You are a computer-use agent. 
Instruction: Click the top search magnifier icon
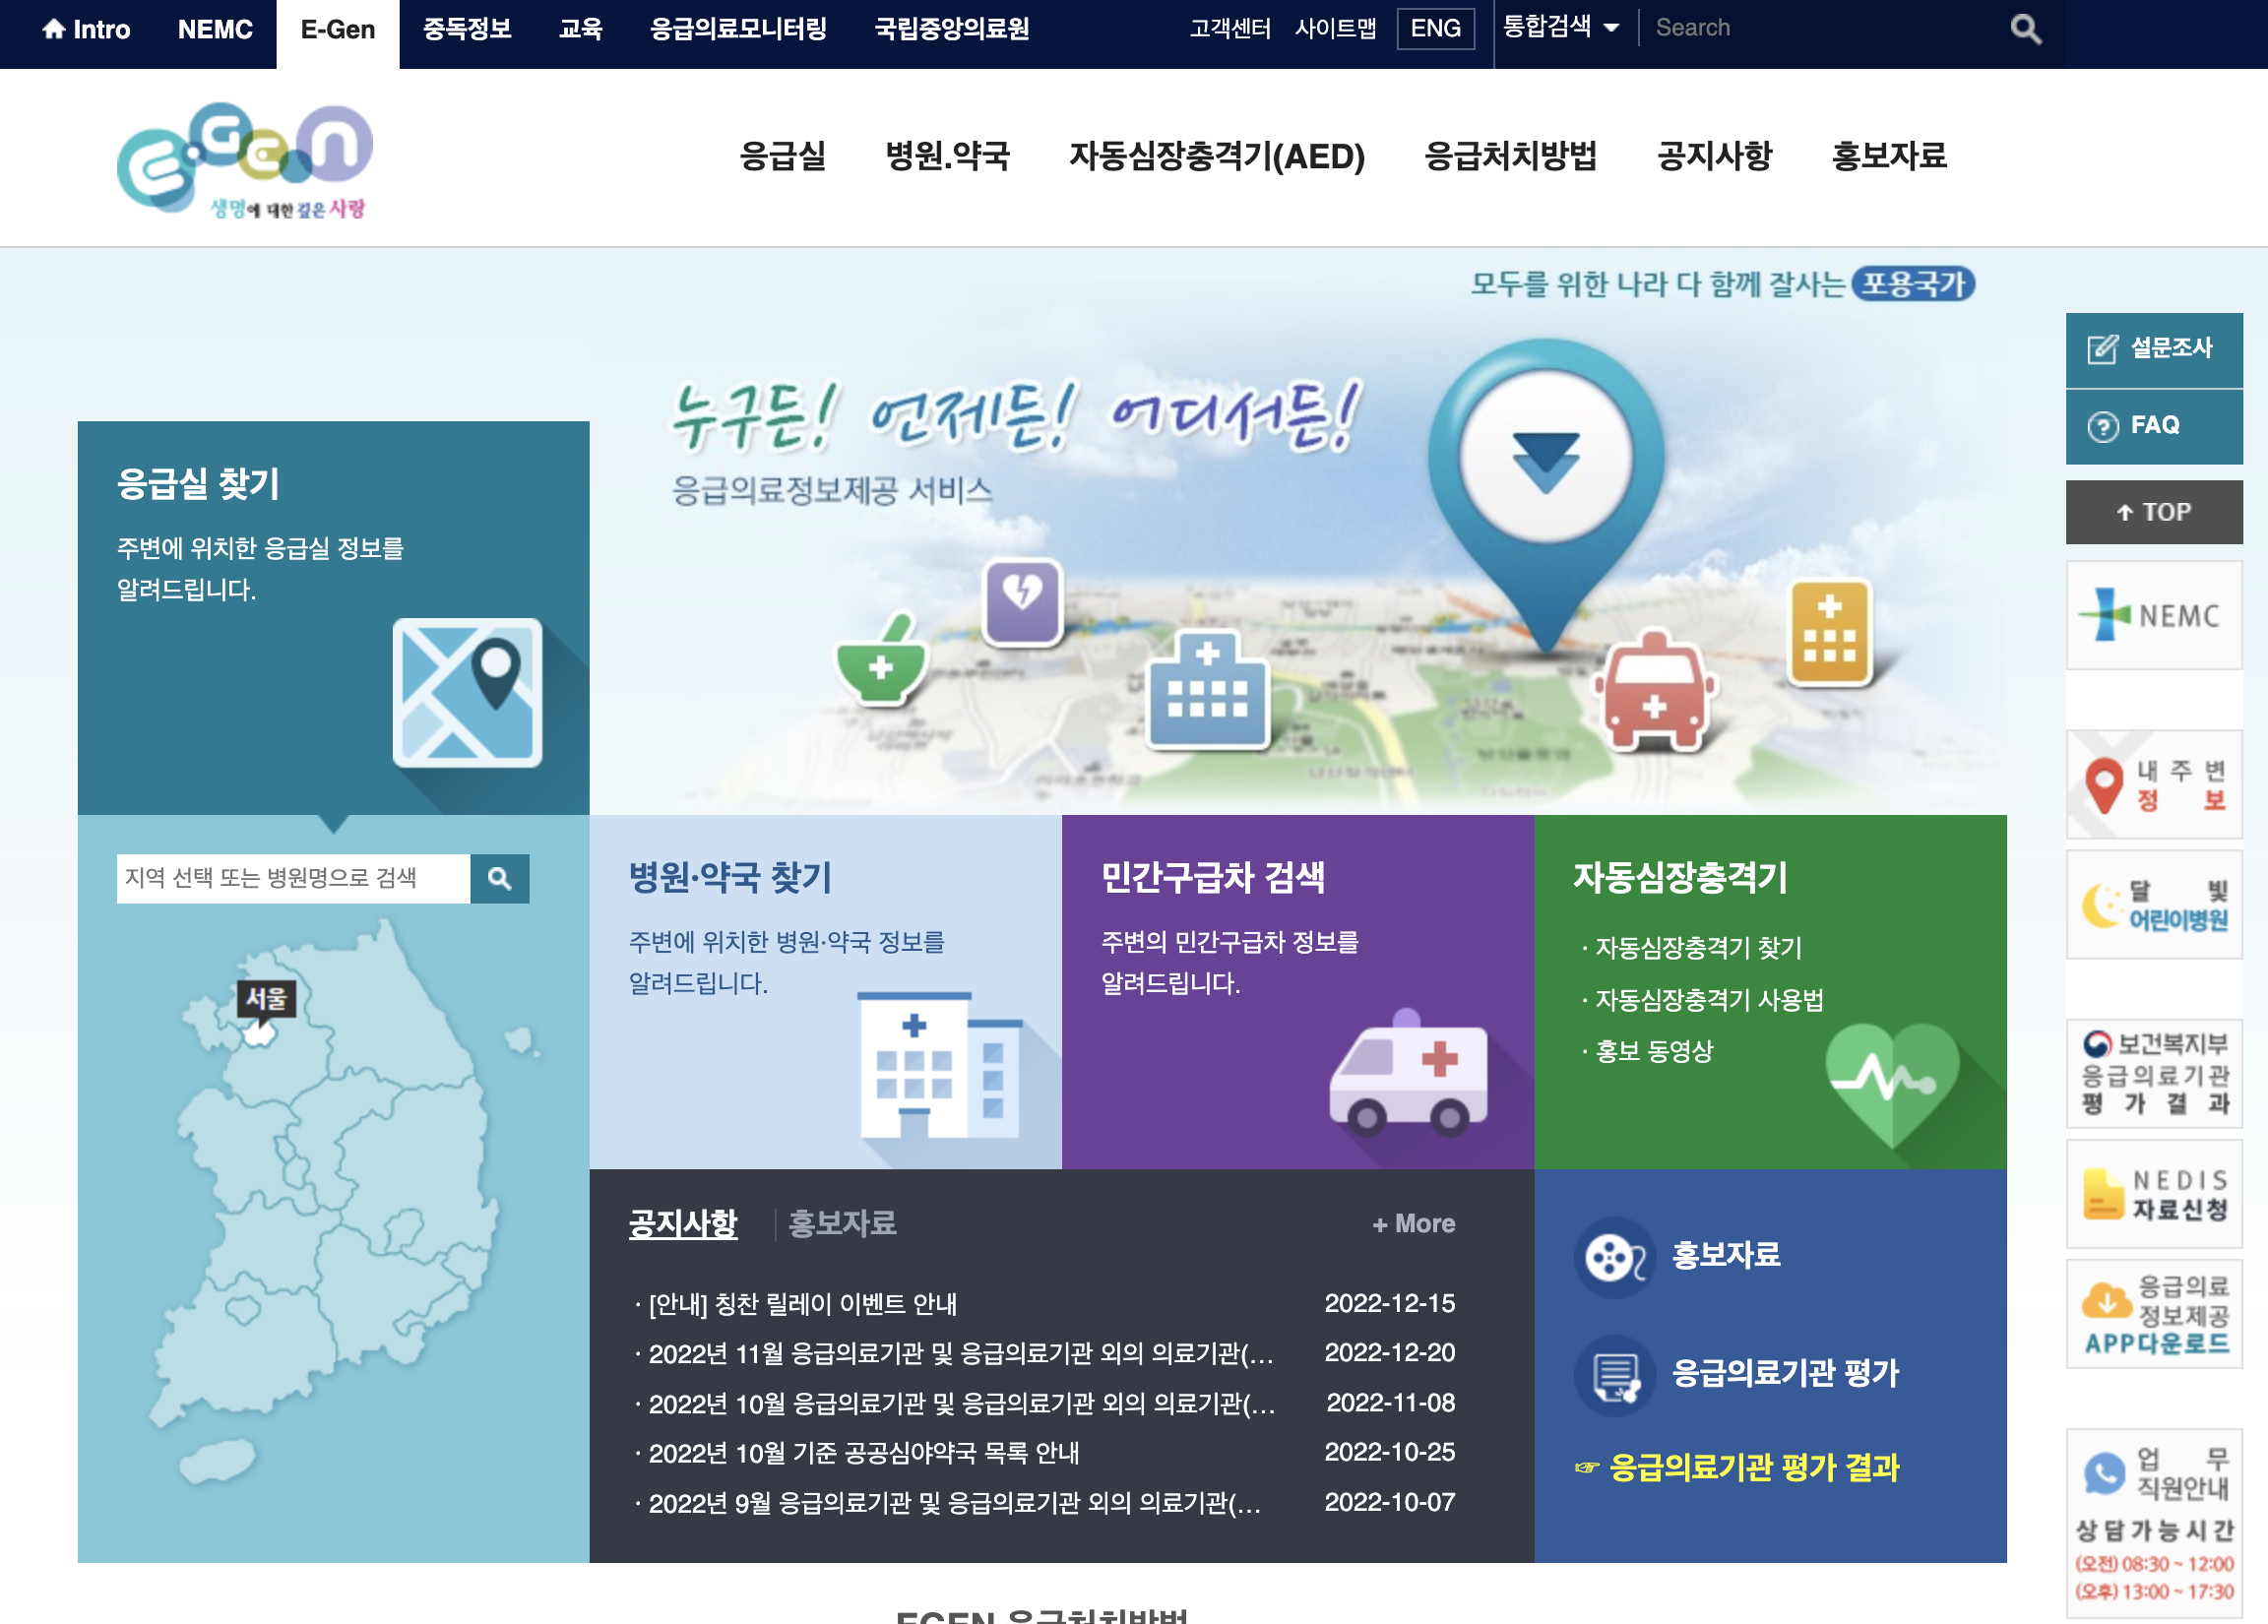pyautogui.click(x=2028, y=29)
